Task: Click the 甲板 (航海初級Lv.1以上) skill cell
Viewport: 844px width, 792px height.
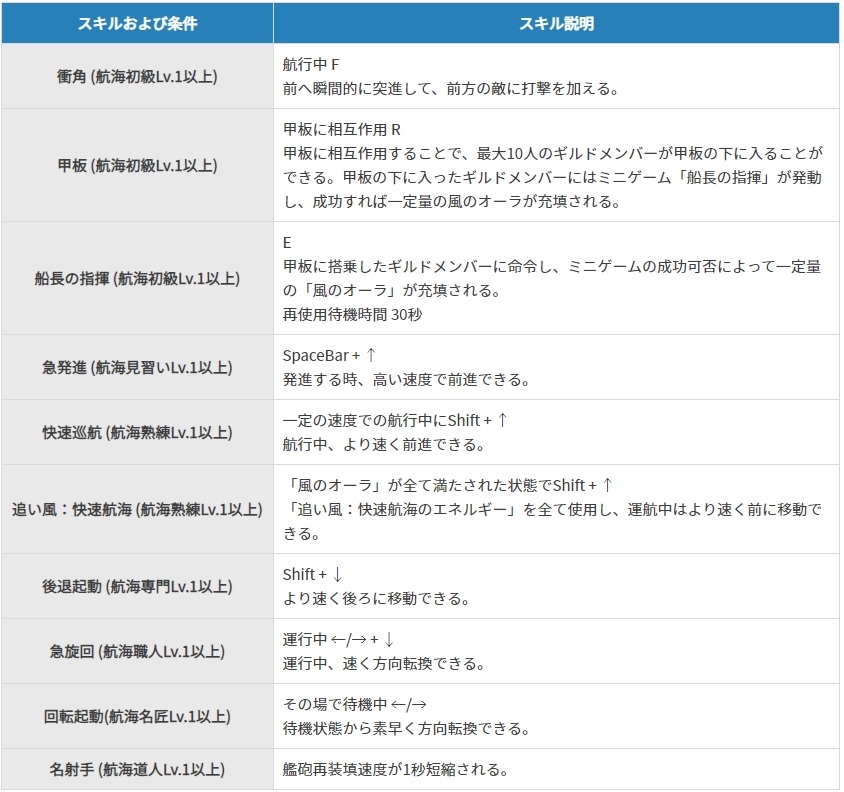Action: click(x=137, y=165)
